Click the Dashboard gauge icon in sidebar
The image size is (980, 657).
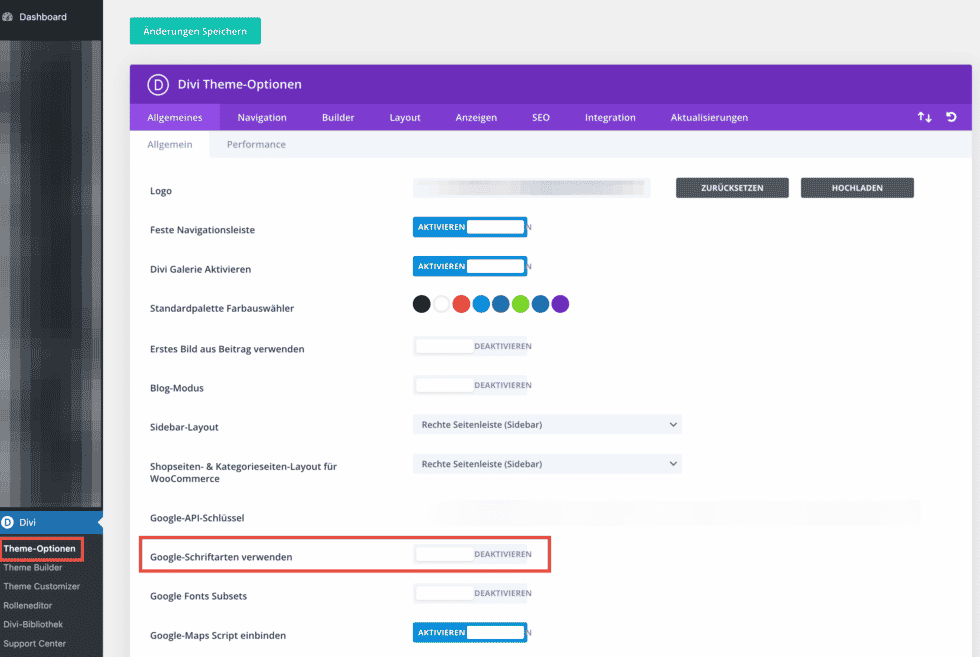tap(8, 17)
